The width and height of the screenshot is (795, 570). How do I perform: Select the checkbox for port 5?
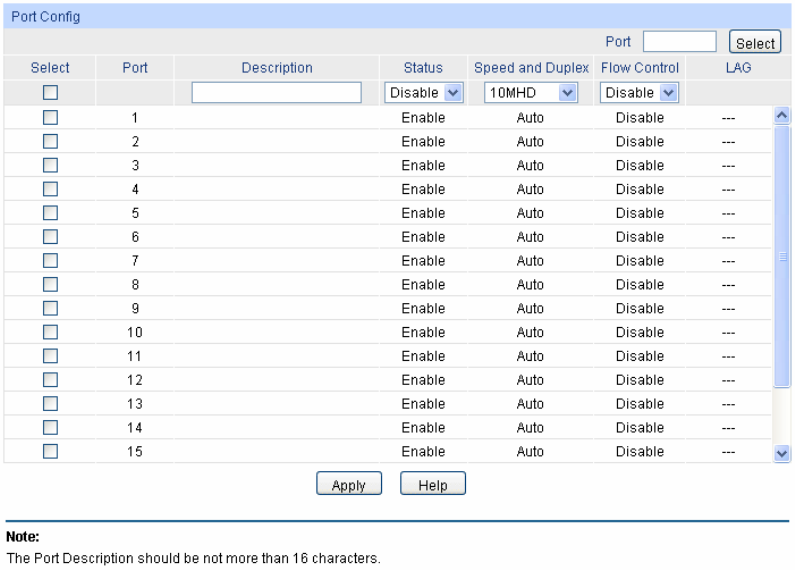tap(50, 213)
